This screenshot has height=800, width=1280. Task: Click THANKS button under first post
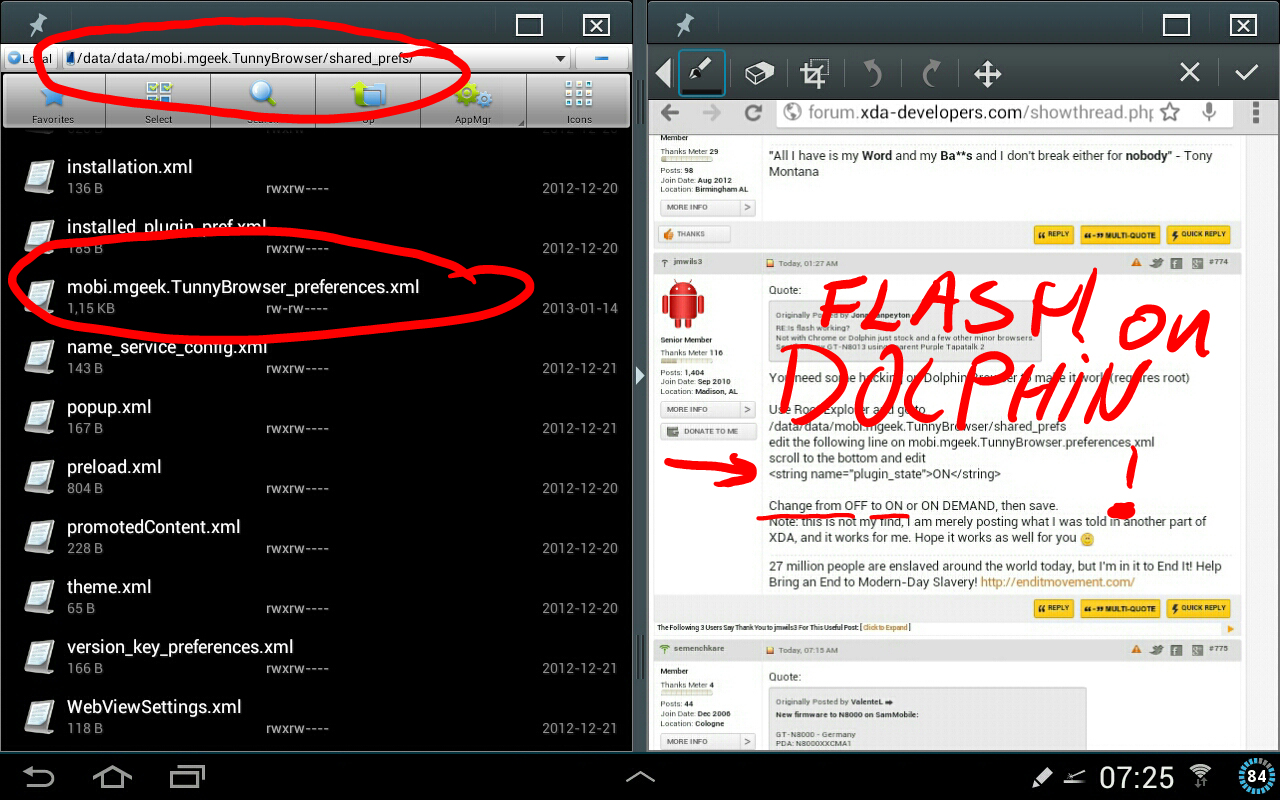coord(694,234)
